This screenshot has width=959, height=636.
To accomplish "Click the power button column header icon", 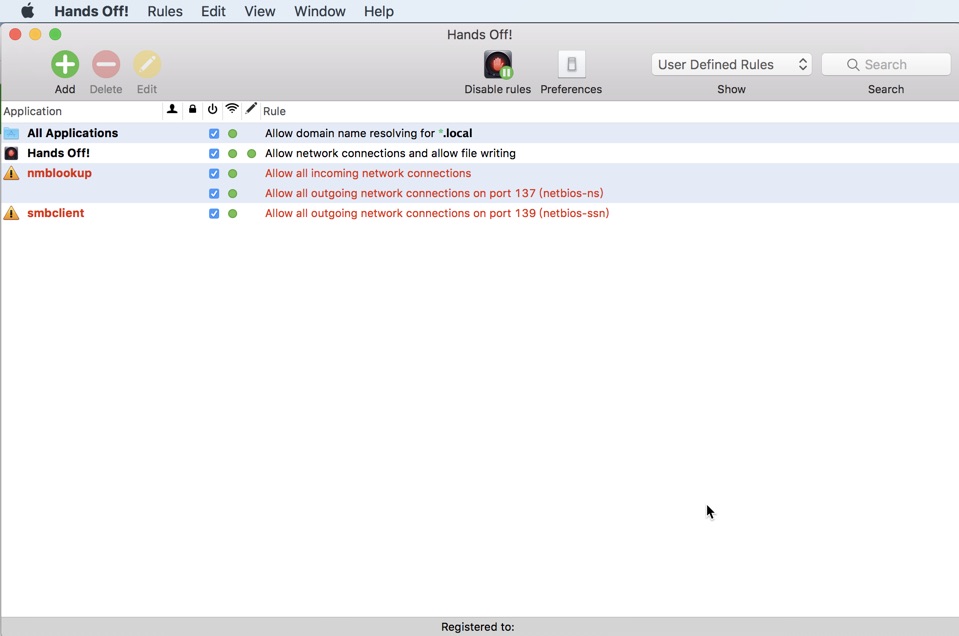I will click(212, 110).
